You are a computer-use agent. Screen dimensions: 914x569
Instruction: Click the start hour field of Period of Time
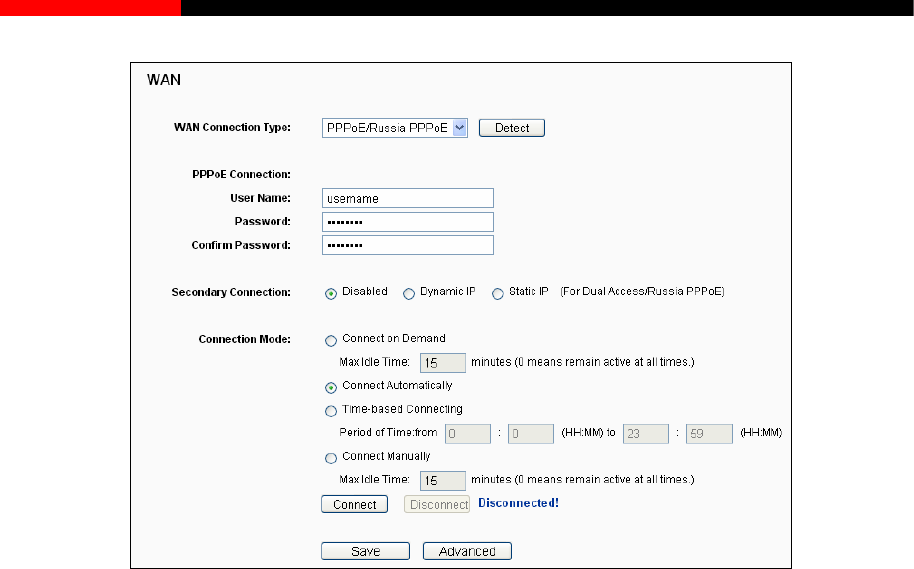pos(468,434)
